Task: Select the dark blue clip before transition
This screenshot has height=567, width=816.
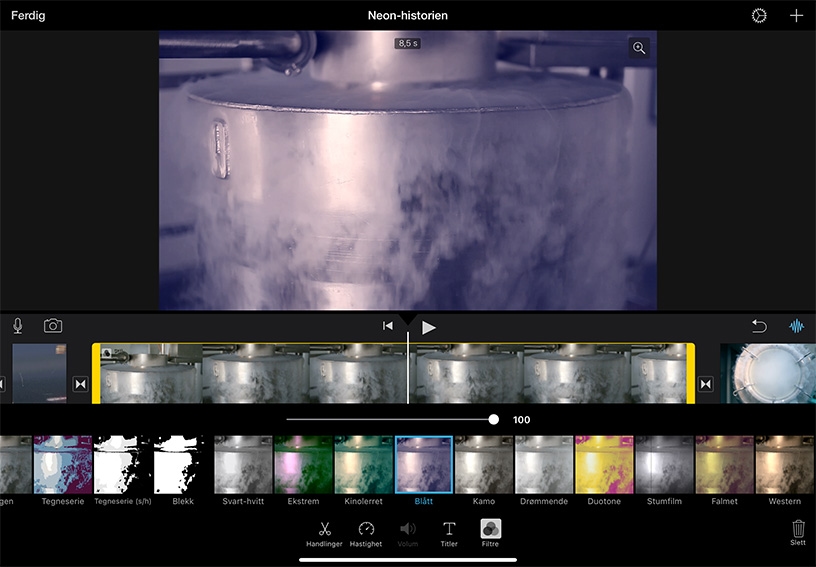Action: tap(40, 373)
